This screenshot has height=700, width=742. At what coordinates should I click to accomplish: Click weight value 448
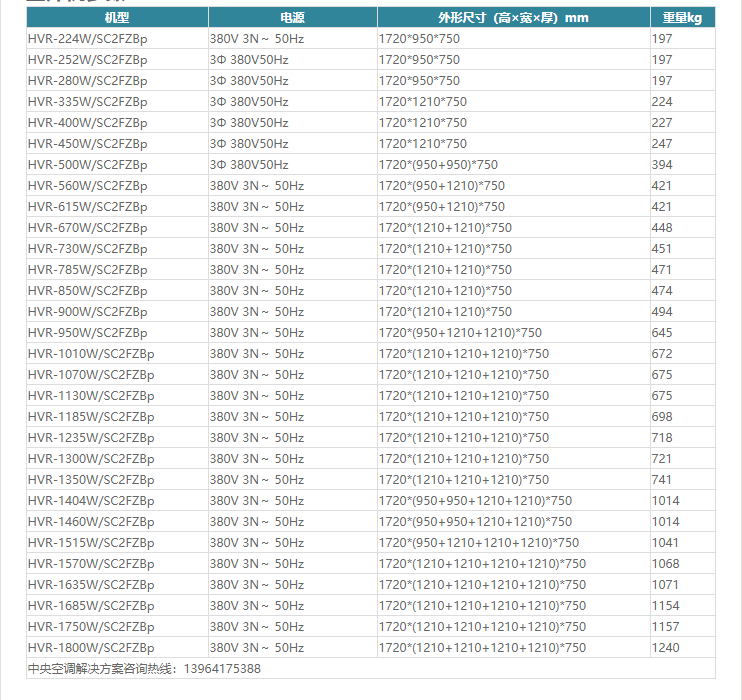click(x=662, y=228)
